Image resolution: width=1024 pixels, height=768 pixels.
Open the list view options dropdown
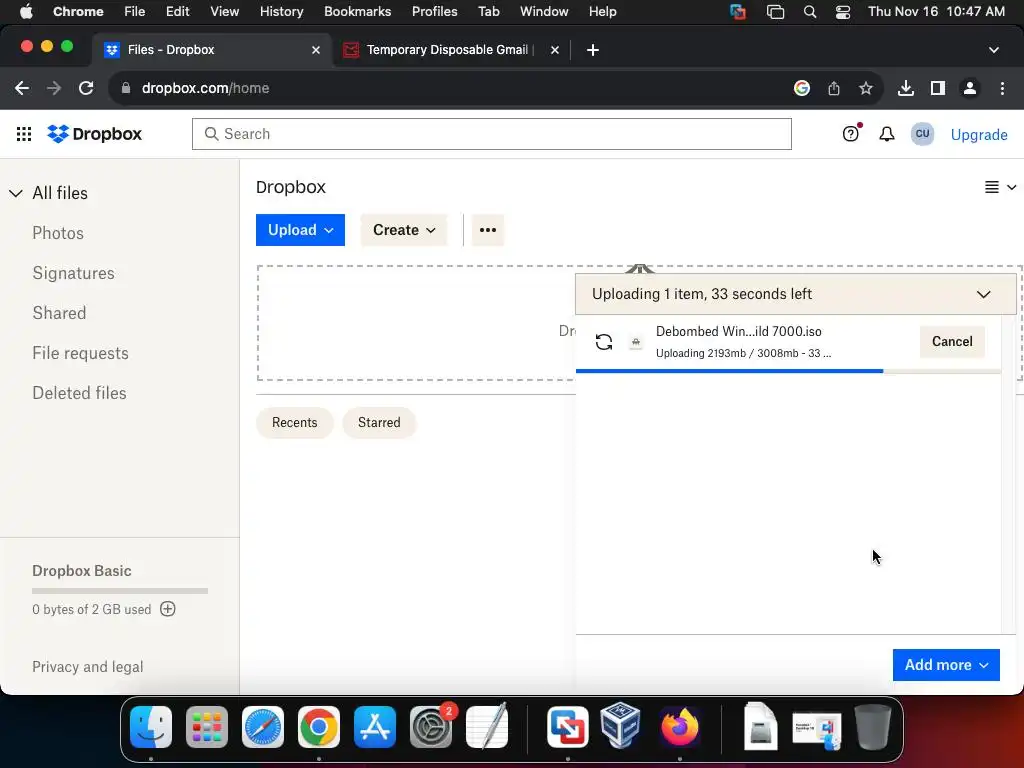point(1000,187)
